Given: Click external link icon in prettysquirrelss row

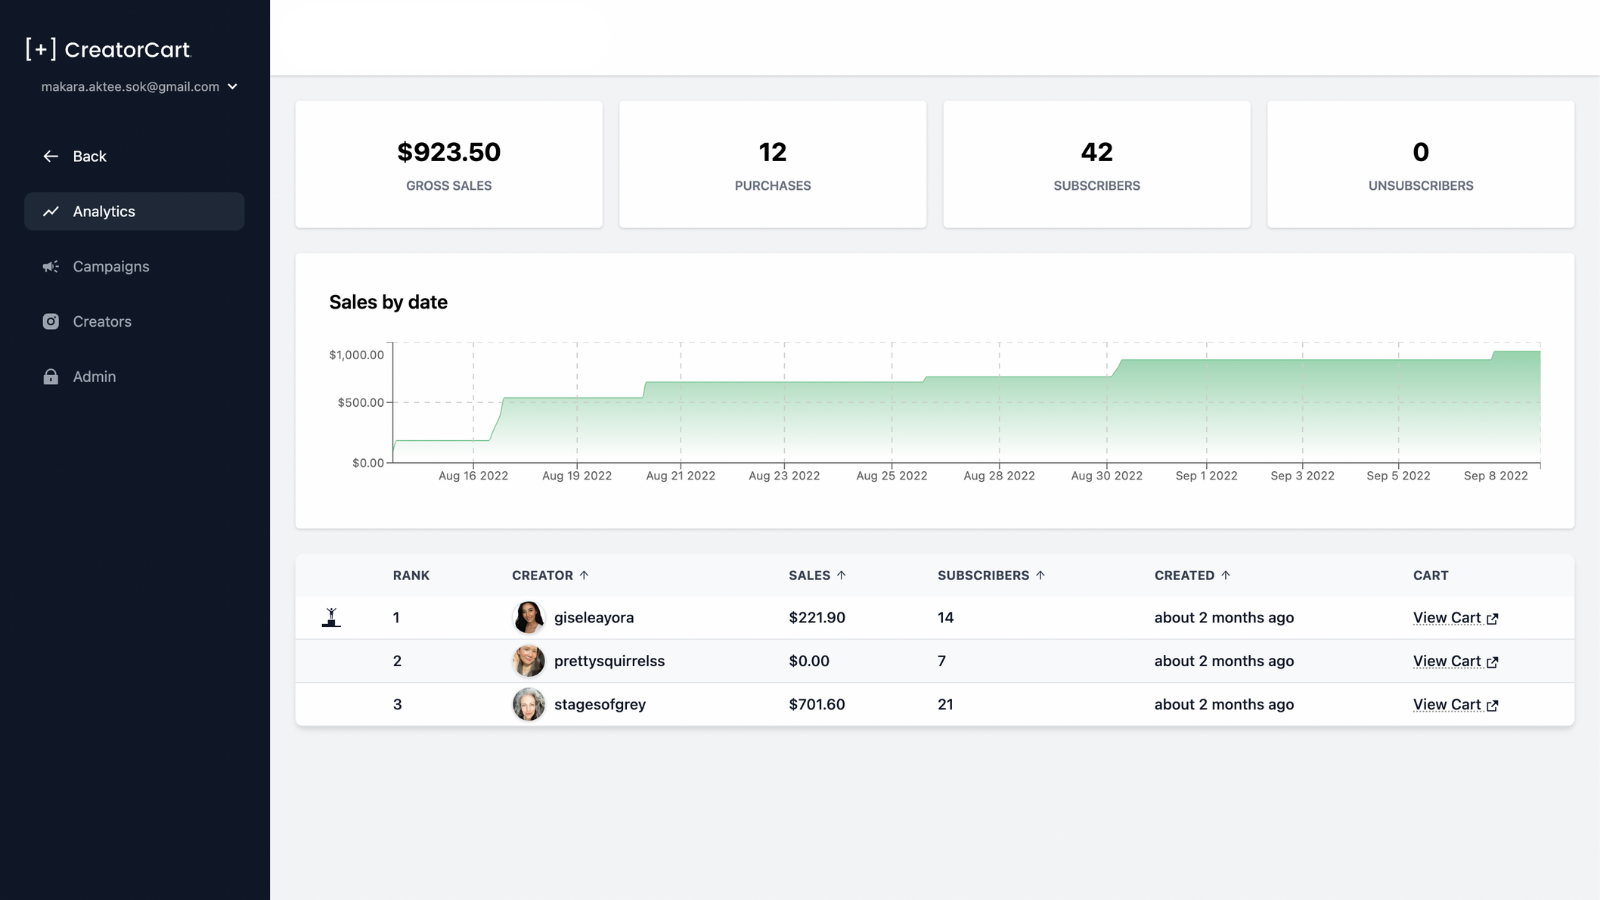Looking at the screenshot, I should 1492,662.
